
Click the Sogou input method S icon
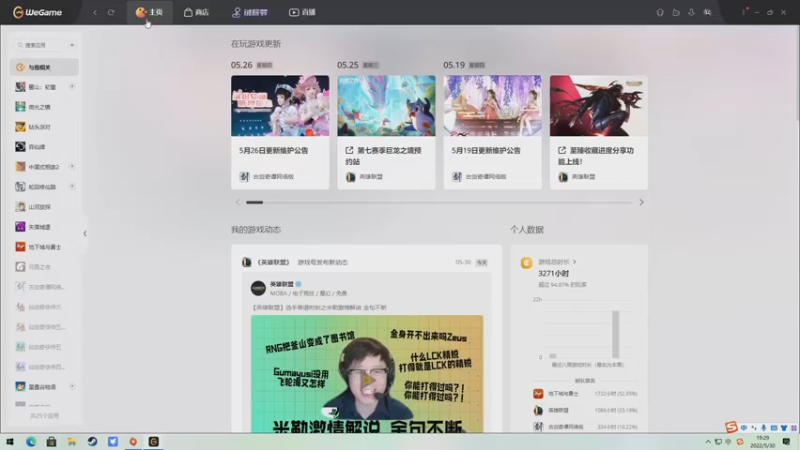tap(731, 427)
